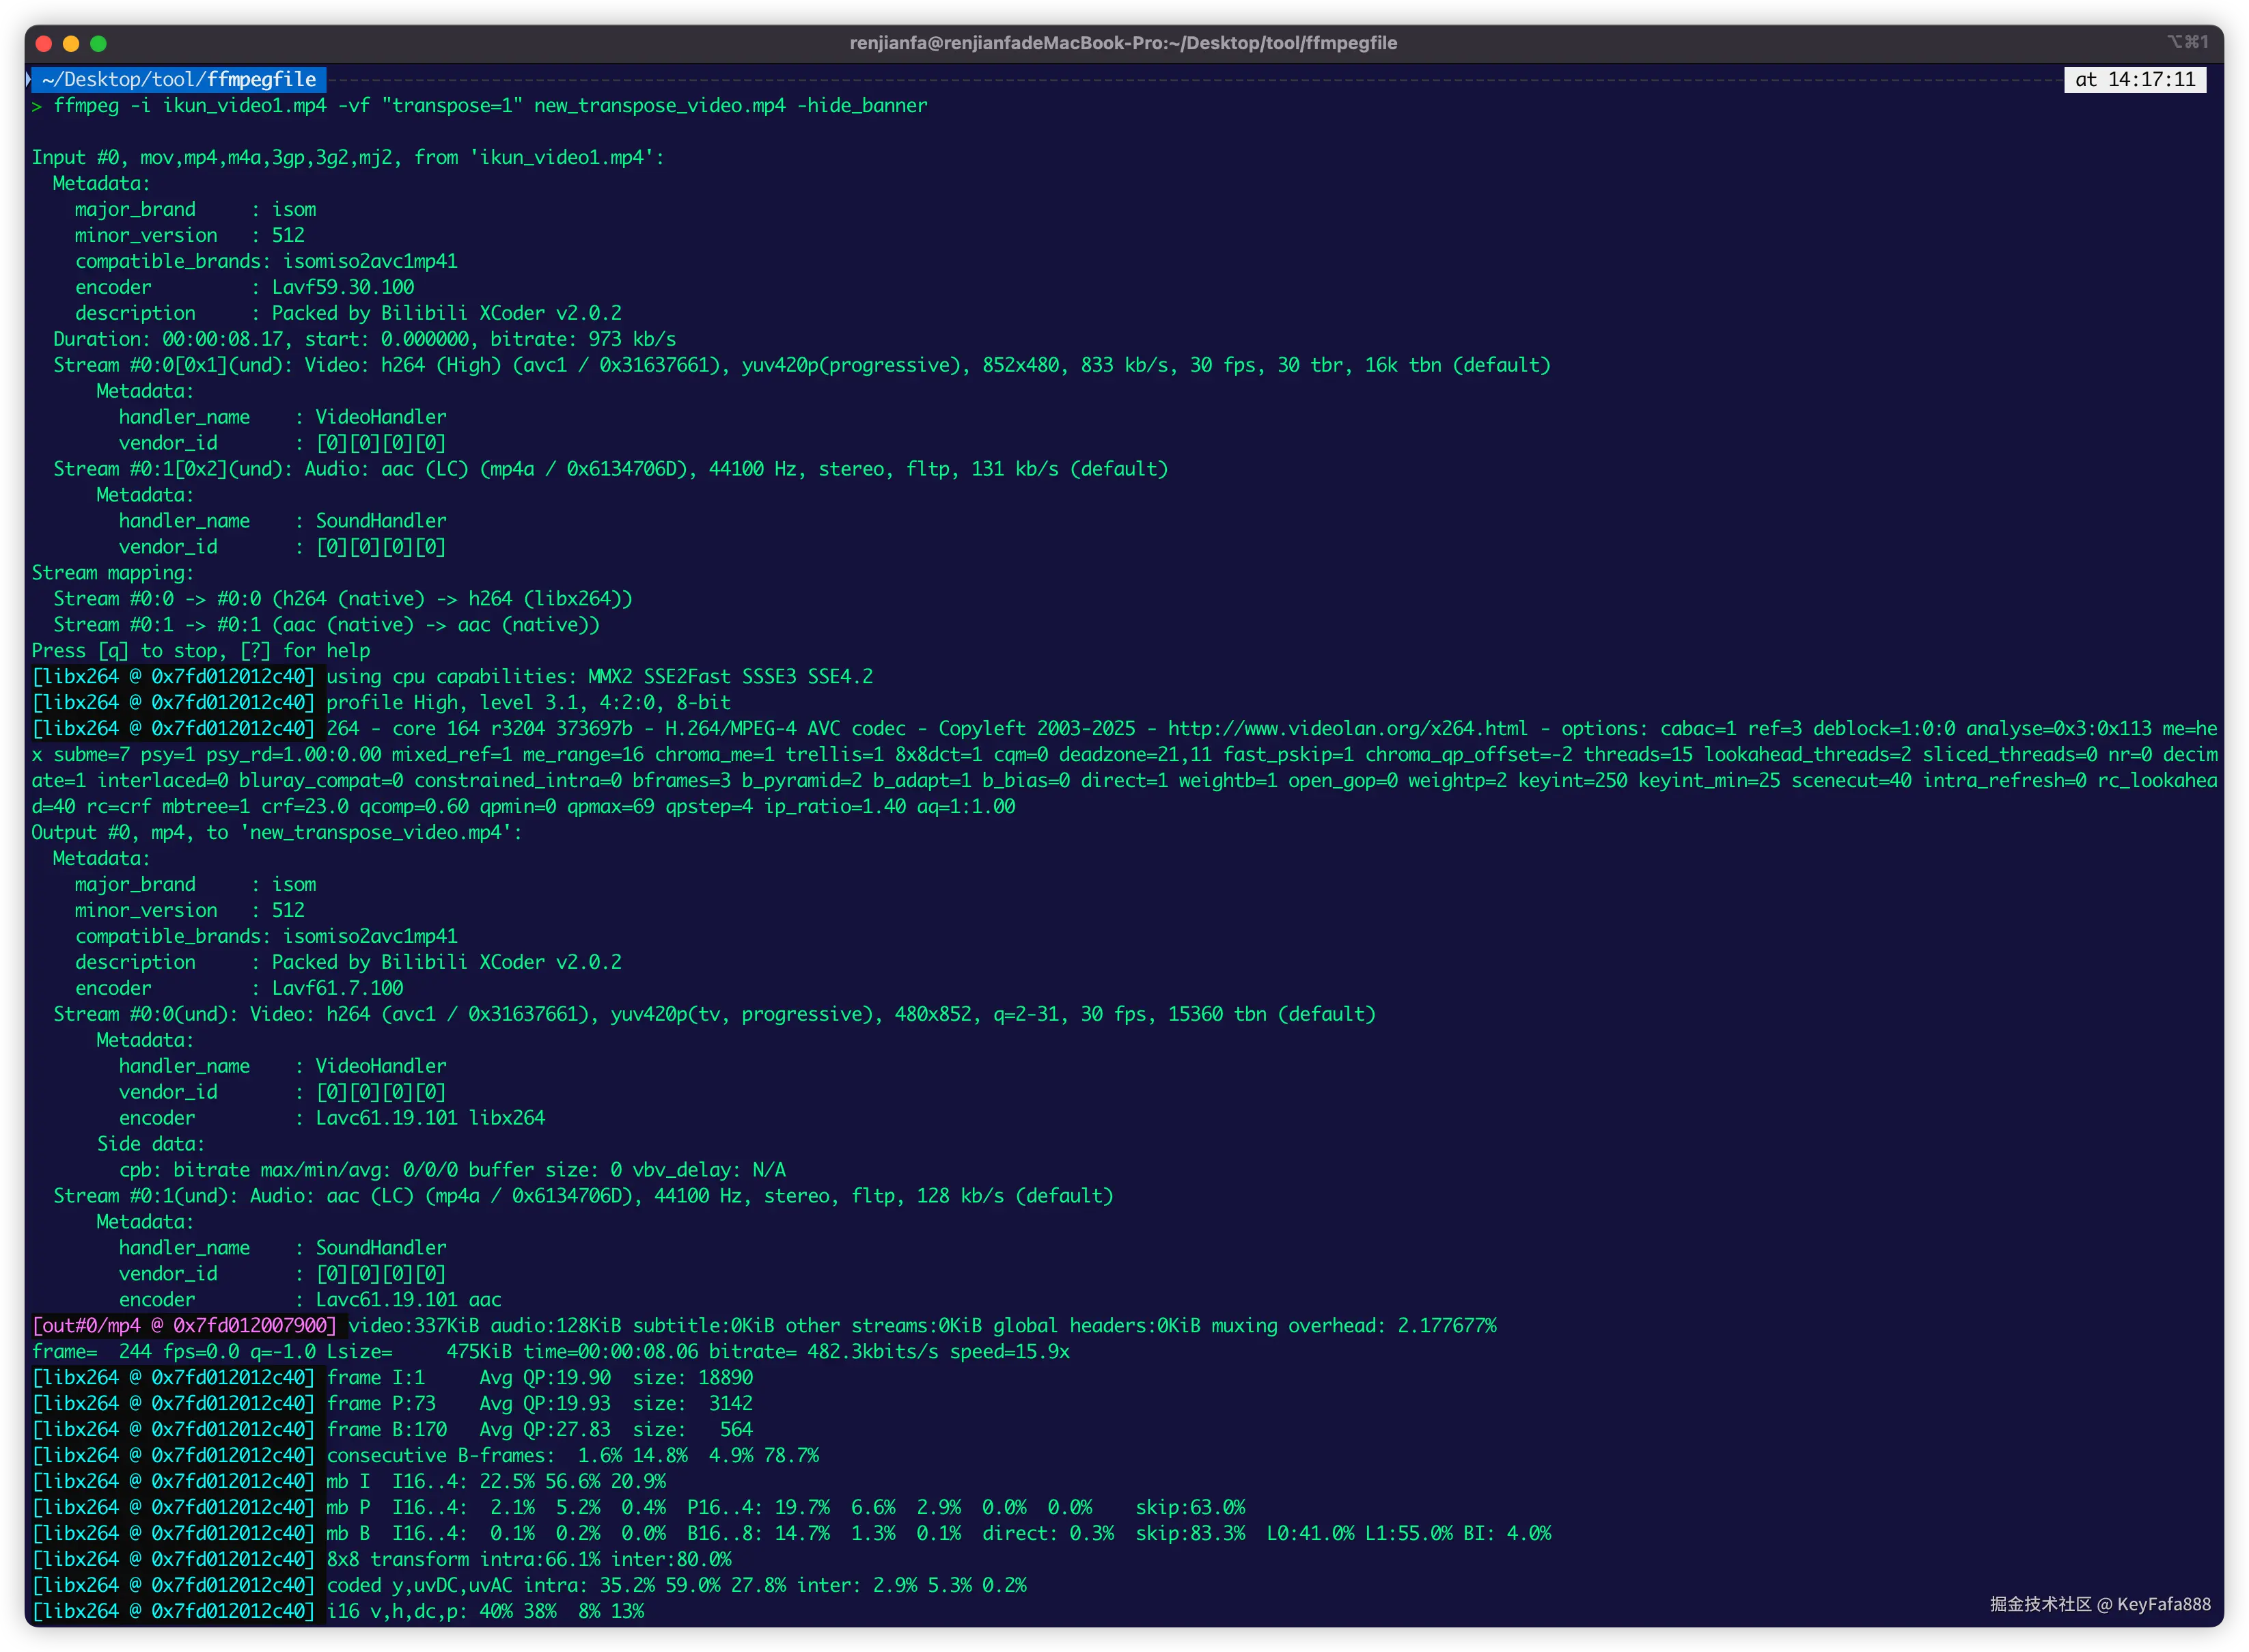Click the 'Press [q] to stop' help line

200,651
